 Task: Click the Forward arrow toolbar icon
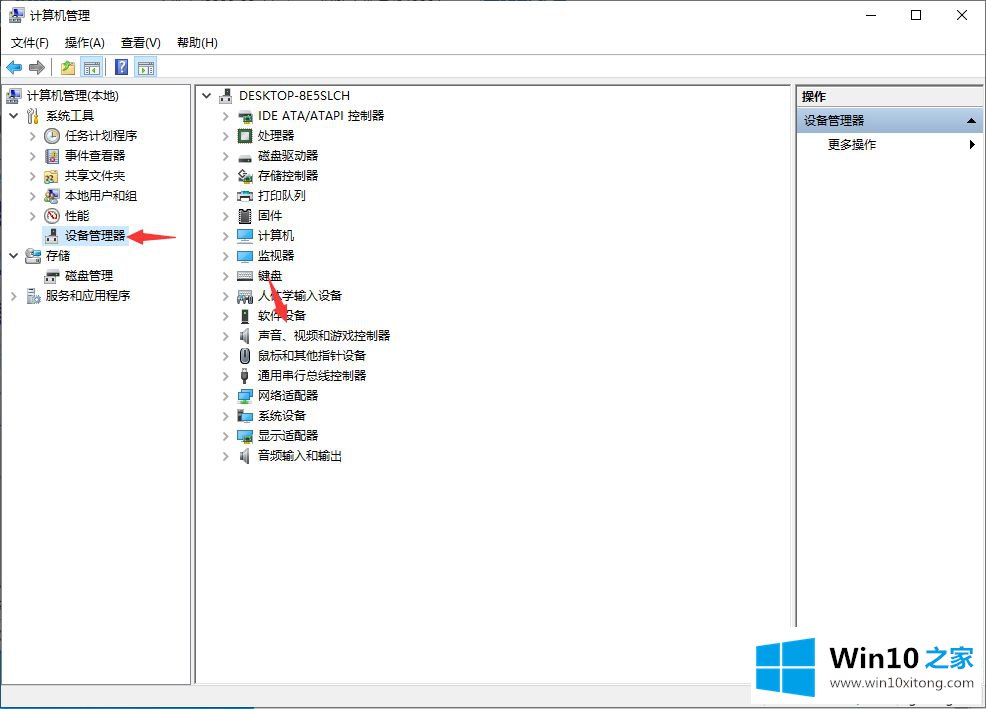pos(37,67)
